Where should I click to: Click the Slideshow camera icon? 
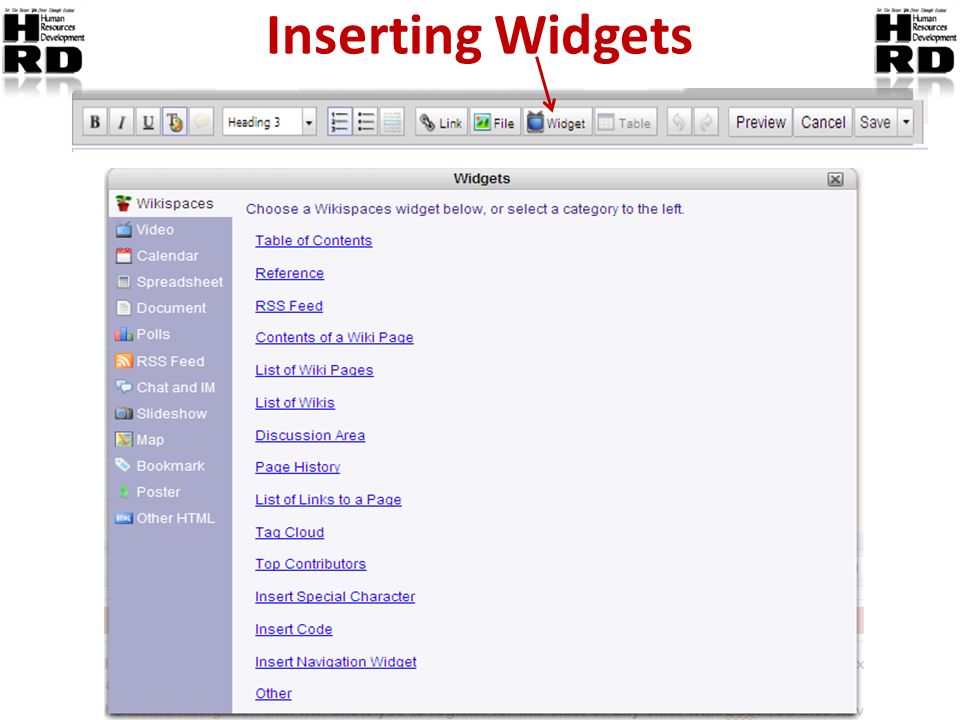[124, 413]
